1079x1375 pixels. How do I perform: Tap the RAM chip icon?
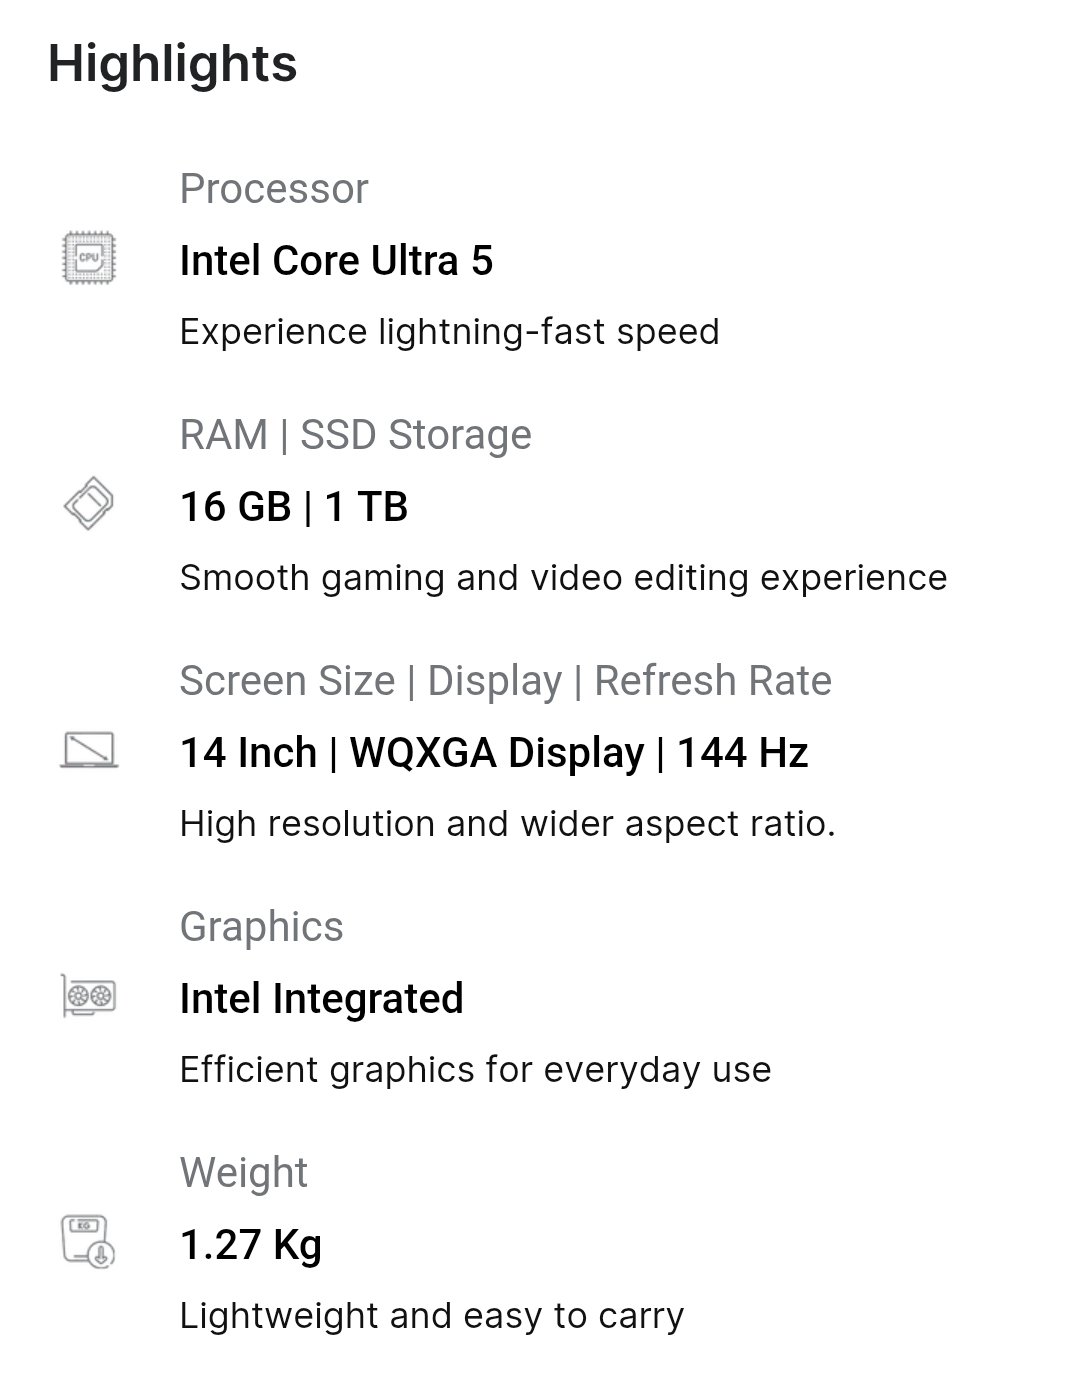pyautogui.click(x=89, y=503)
